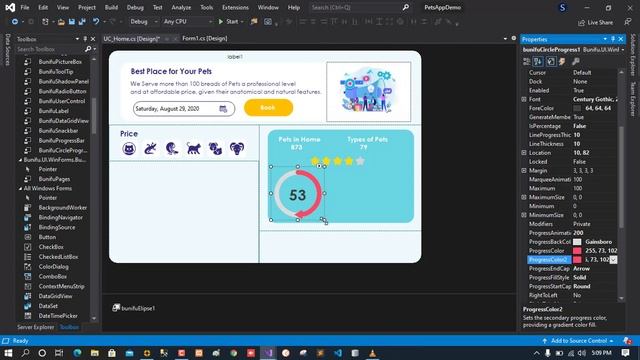Open the Build menu
Image resolution: width=640 pixels, height=360 pixels.
[111, 7]
